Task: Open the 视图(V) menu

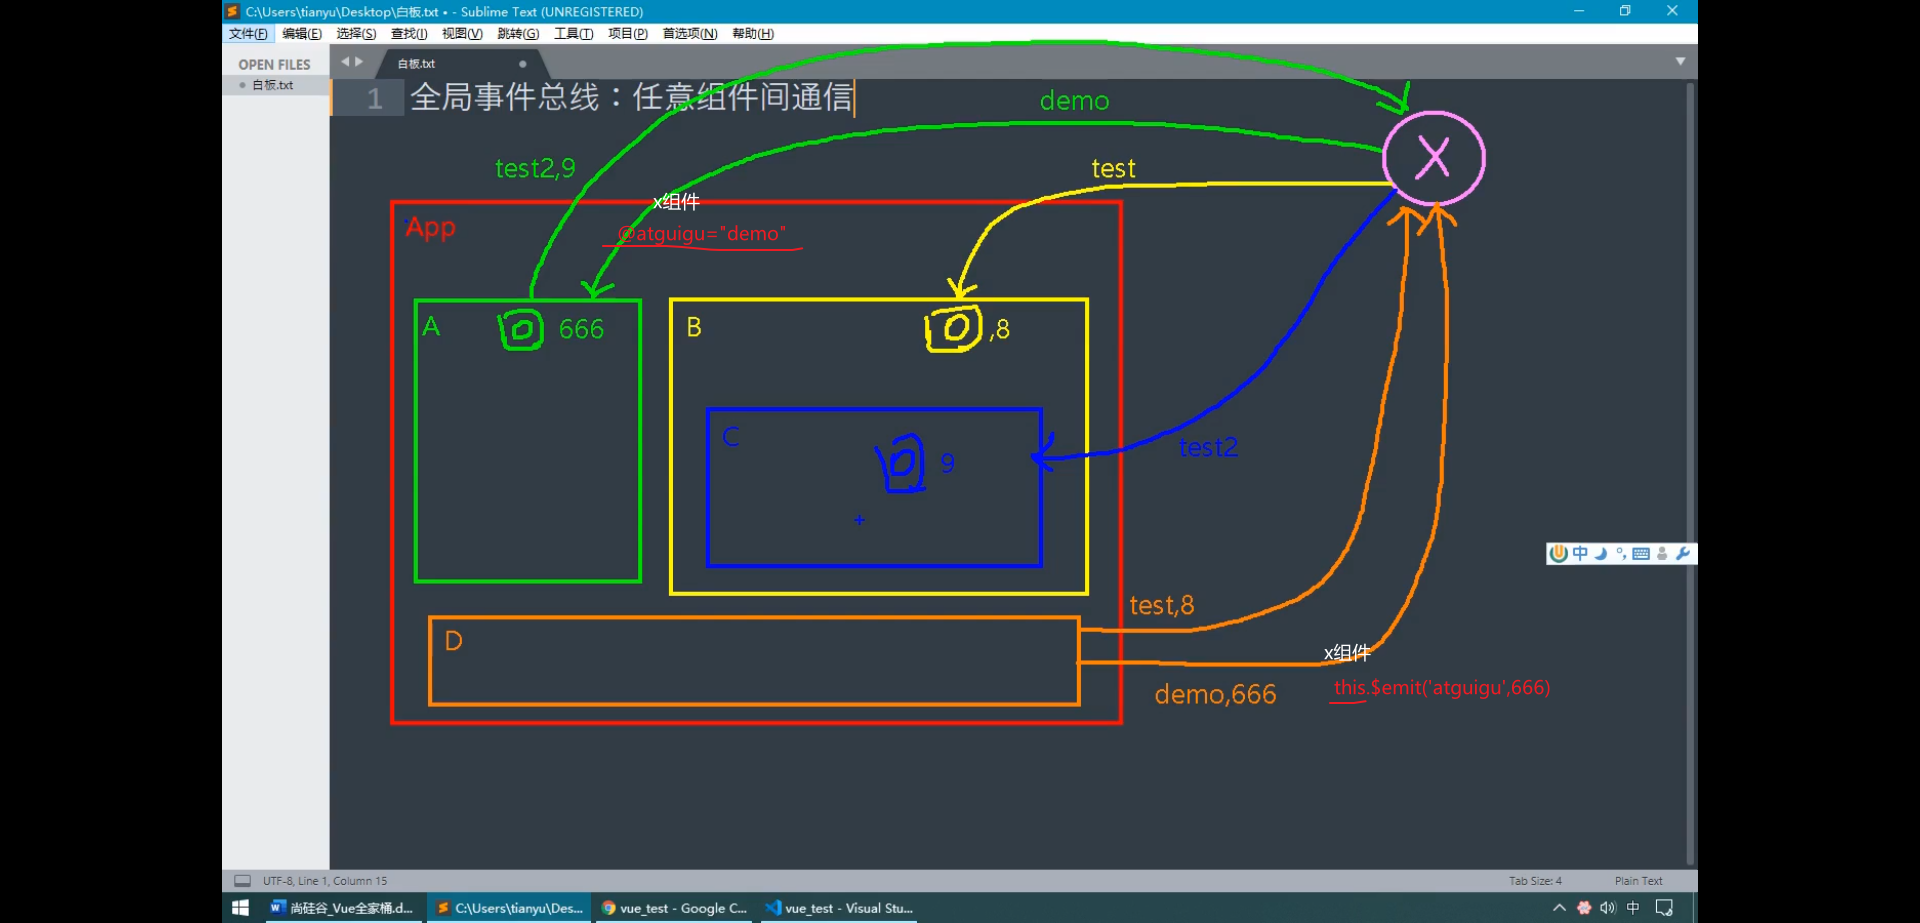Action: (x=462, y=34)
